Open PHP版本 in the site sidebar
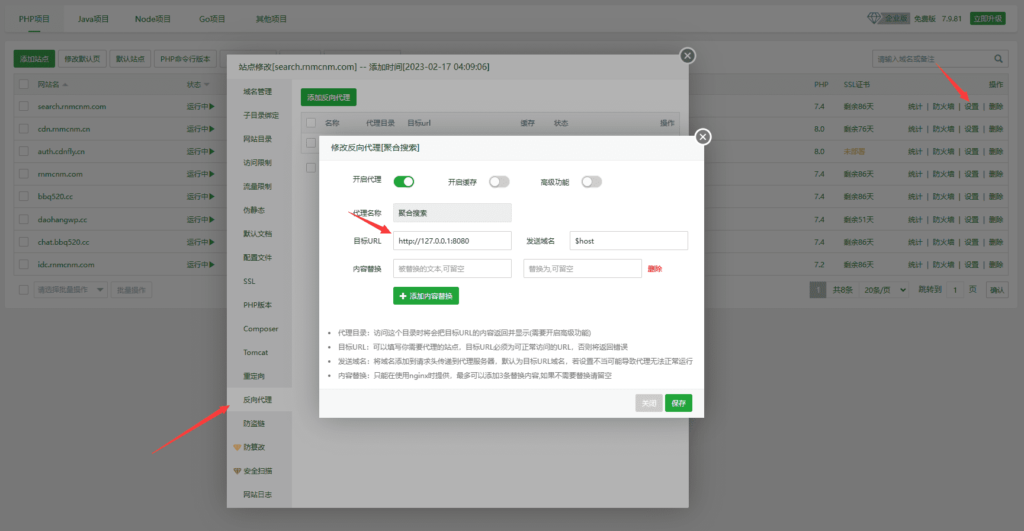1024x531 pixels. 257,305
